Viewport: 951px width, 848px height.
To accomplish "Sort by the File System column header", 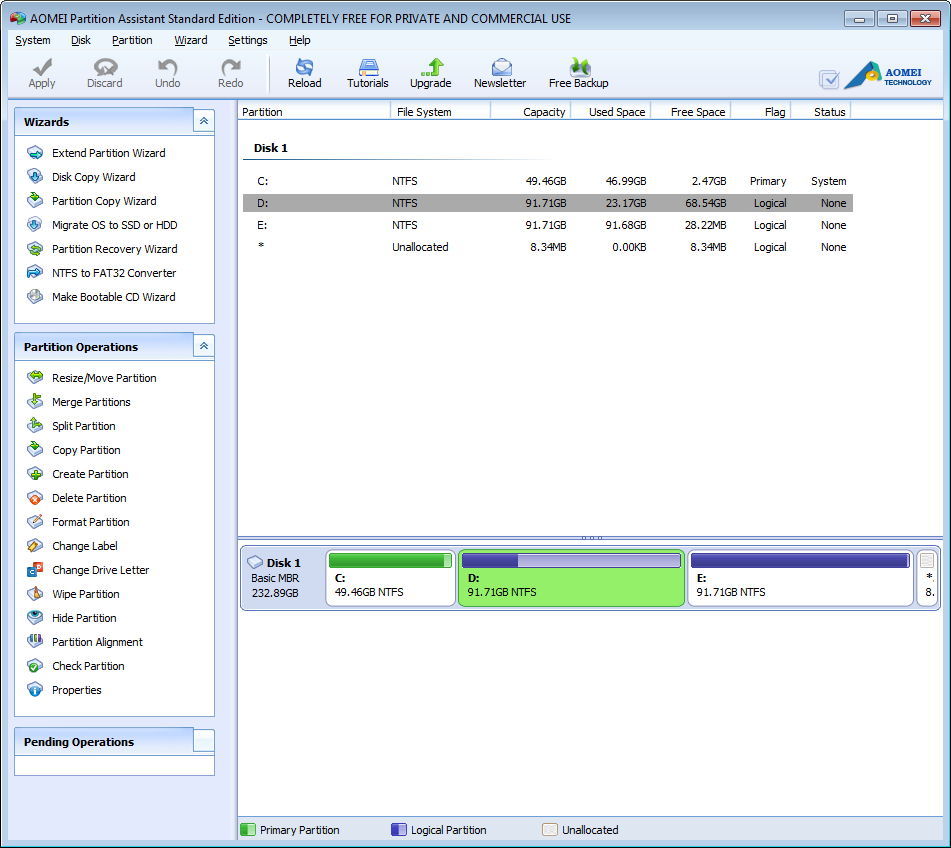I will point(440,112).
